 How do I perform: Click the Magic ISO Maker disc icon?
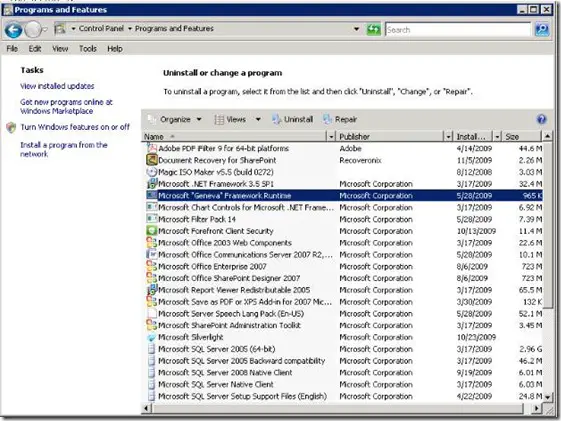point(152,172)
